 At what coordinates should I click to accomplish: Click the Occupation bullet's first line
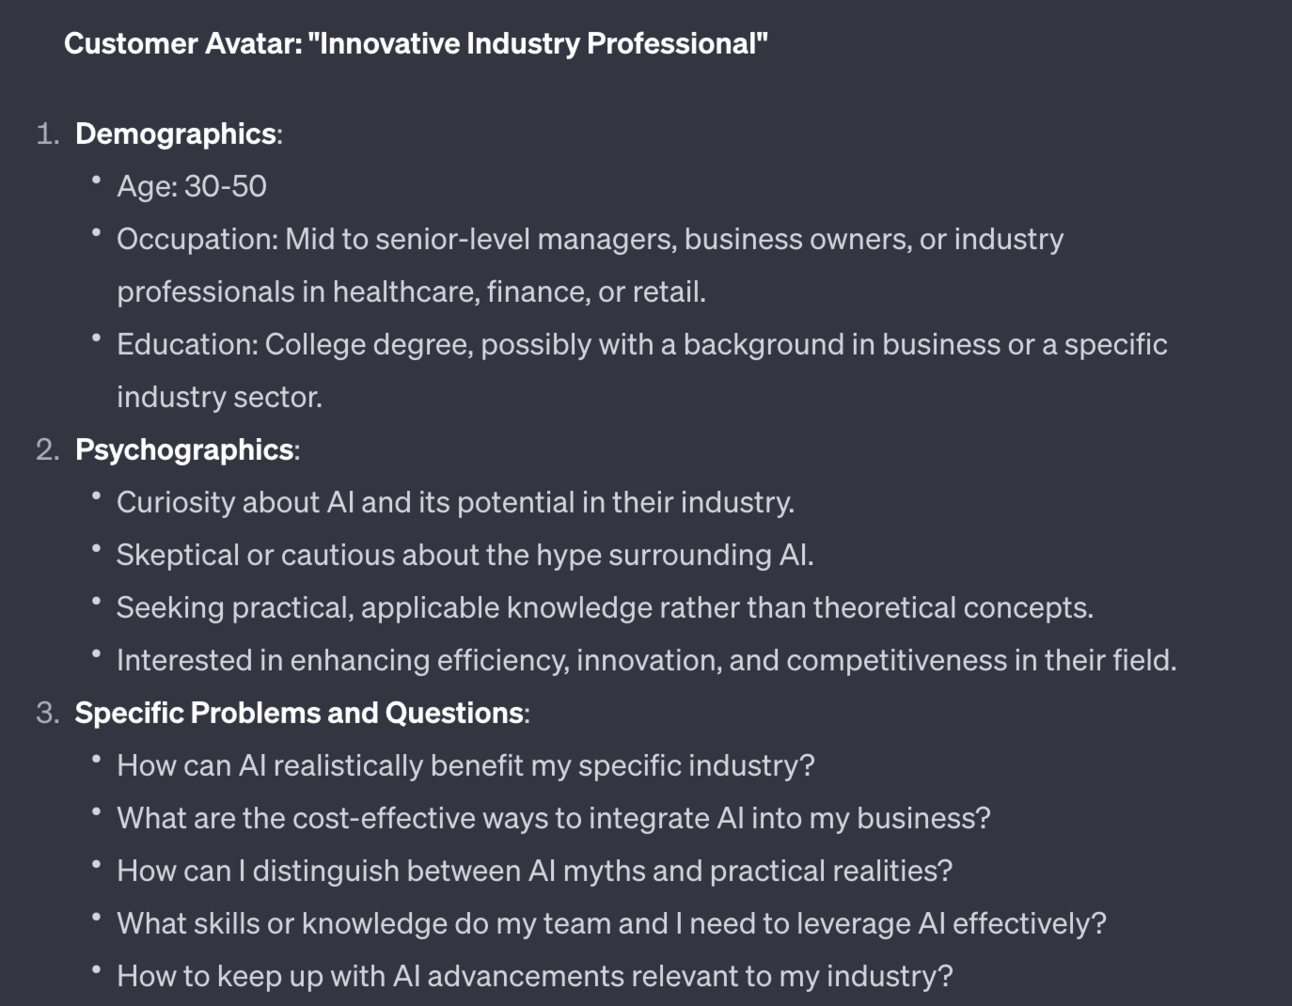(589, 240)
